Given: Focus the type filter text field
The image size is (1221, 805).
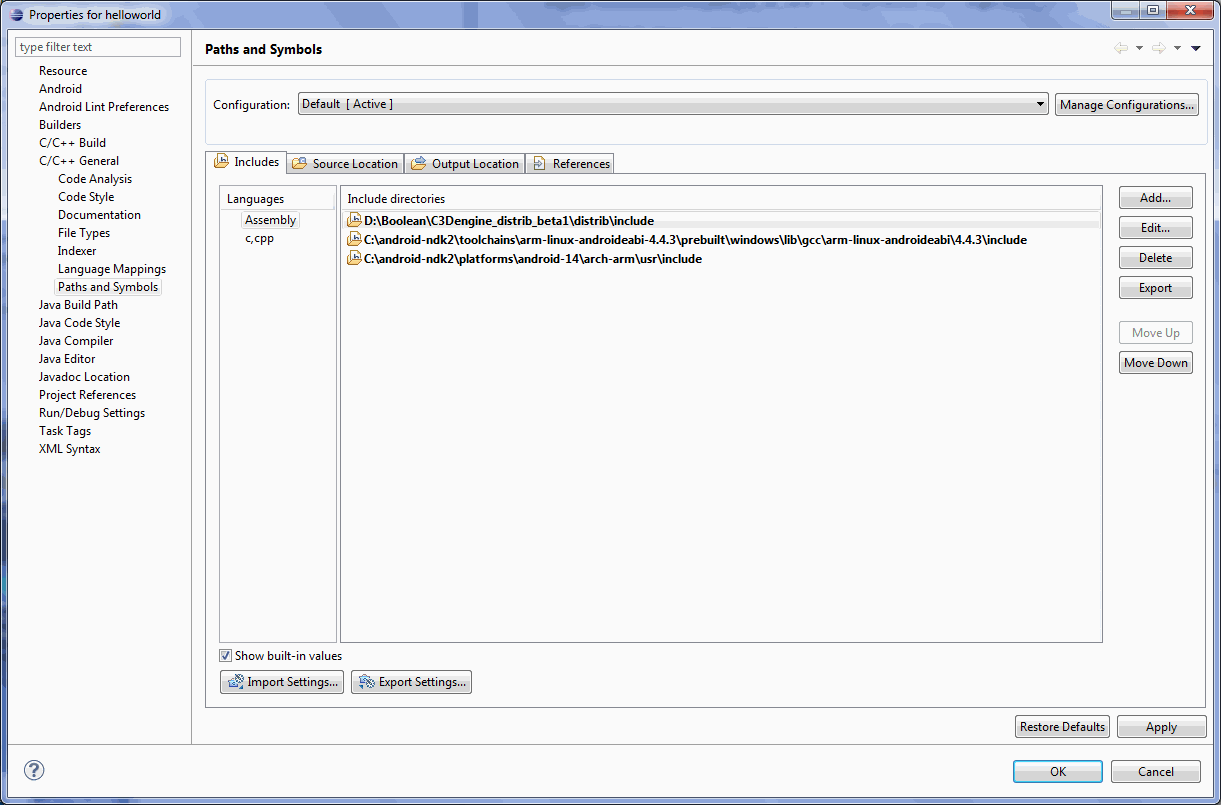Looking at the screenshot, I should click(x=98, y=47).
